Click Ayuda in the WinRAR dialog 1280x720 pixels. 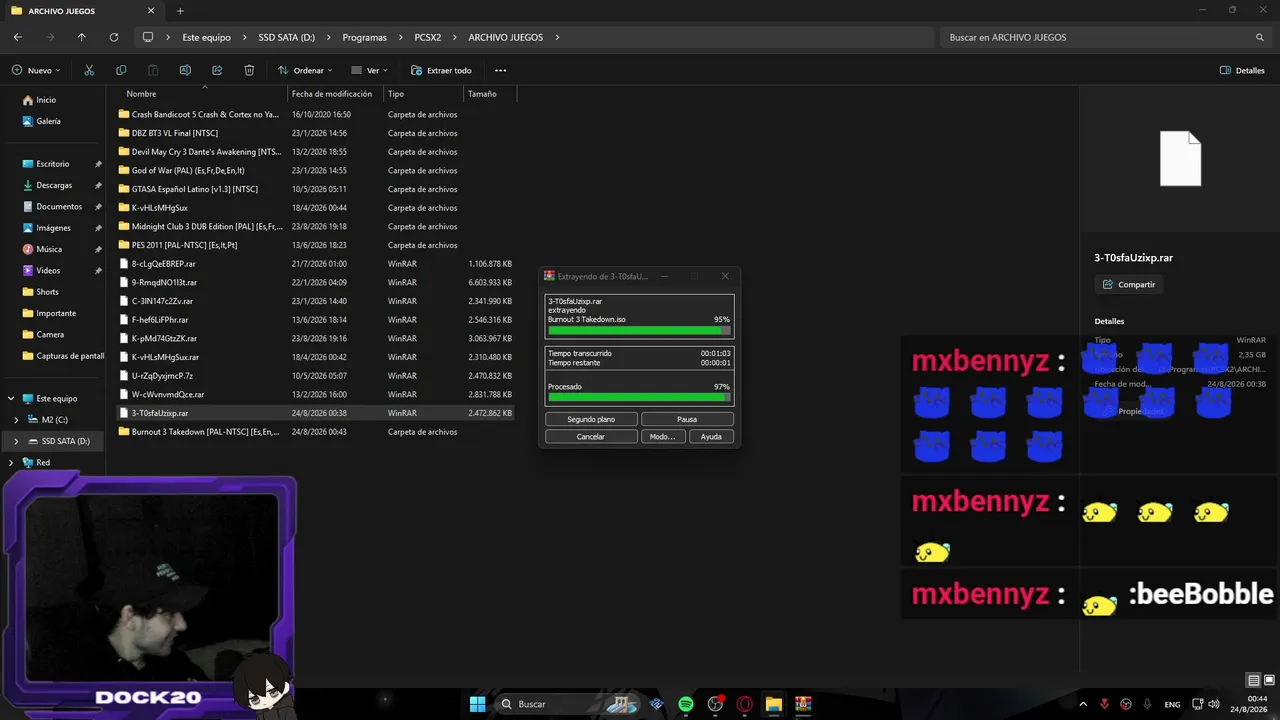711,437
